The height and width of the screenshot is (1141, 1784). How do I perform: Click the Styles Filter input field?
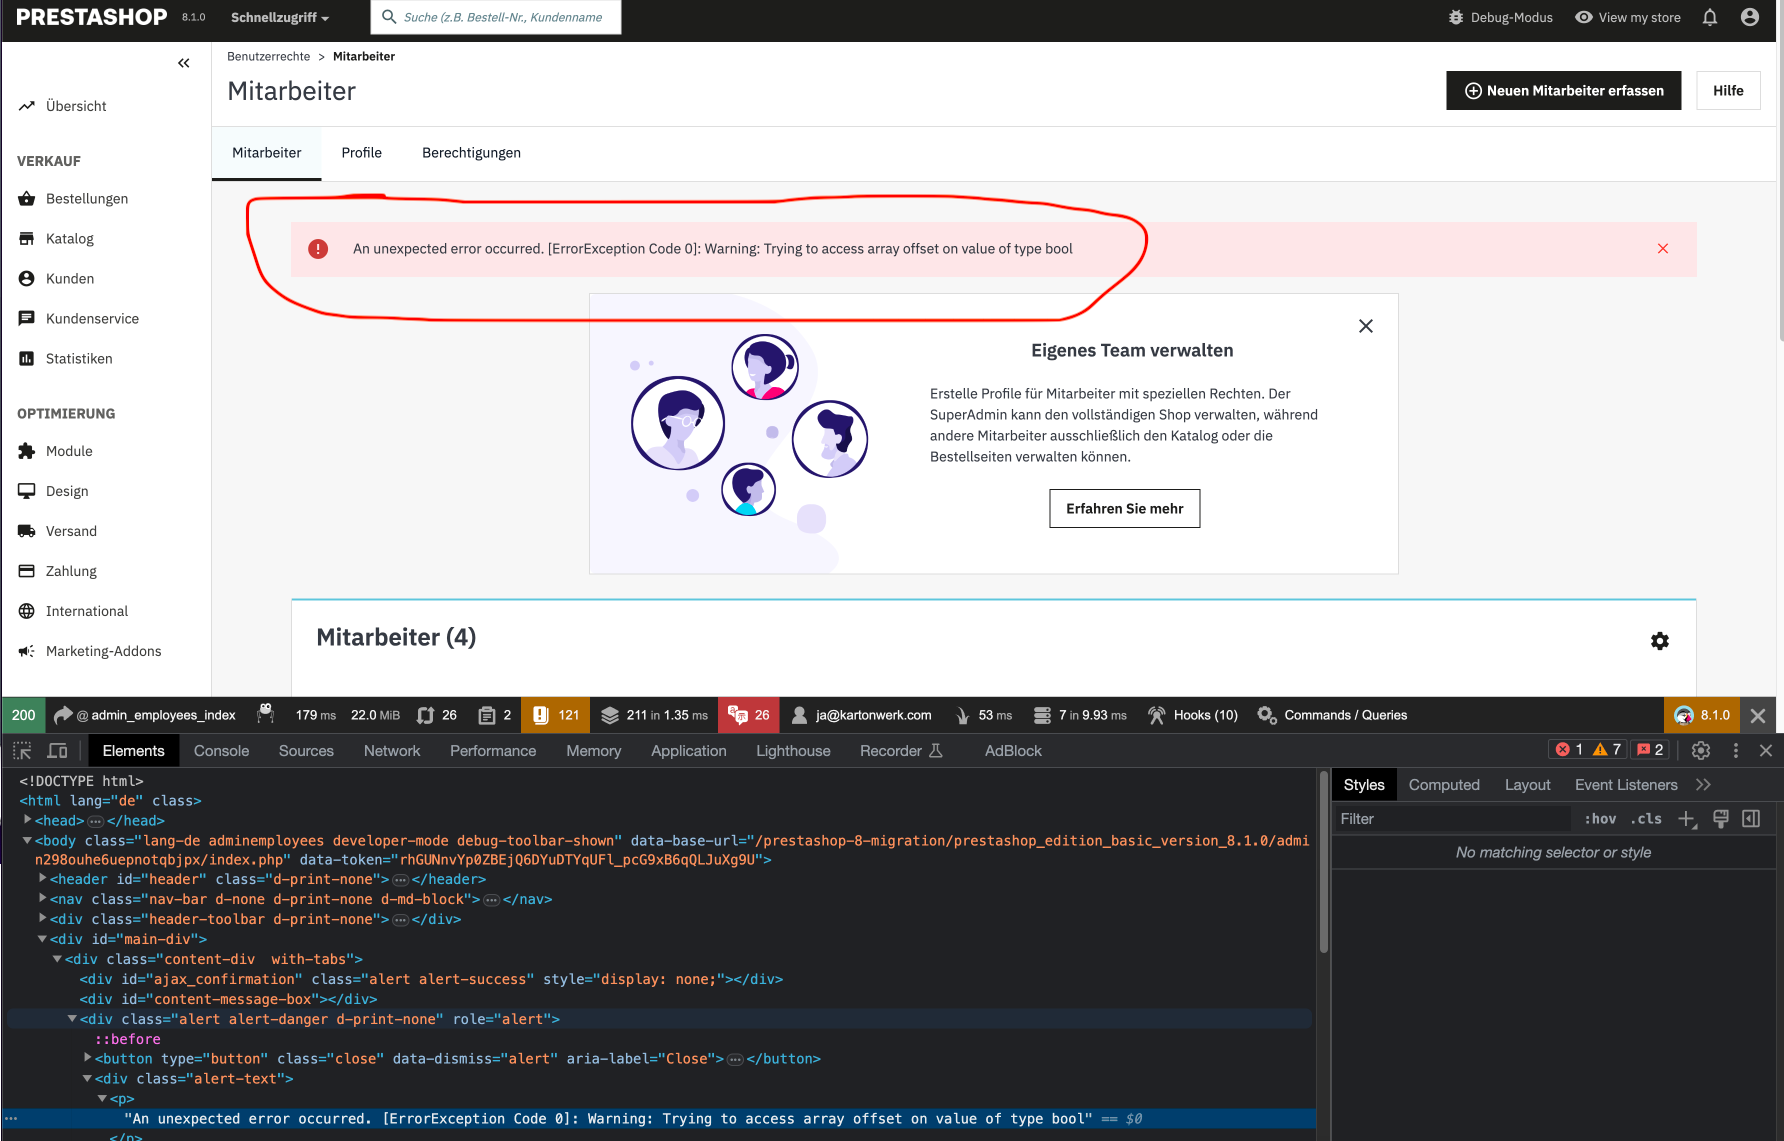(1452, 819)
